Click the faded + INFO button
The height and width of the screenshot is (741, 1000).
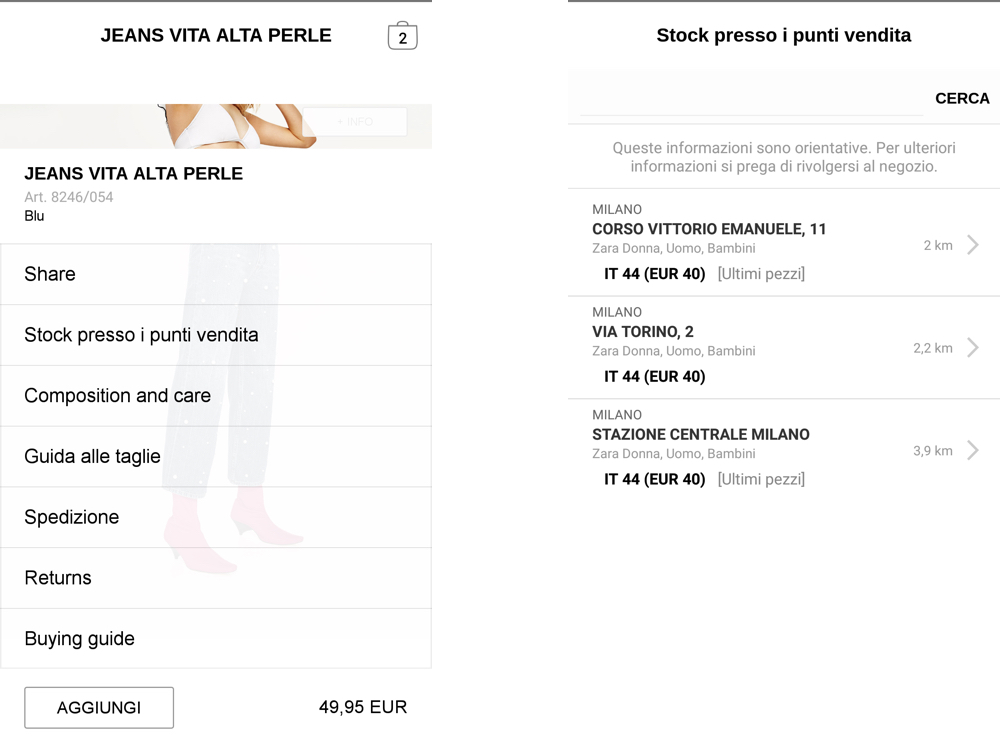(355, 122)
